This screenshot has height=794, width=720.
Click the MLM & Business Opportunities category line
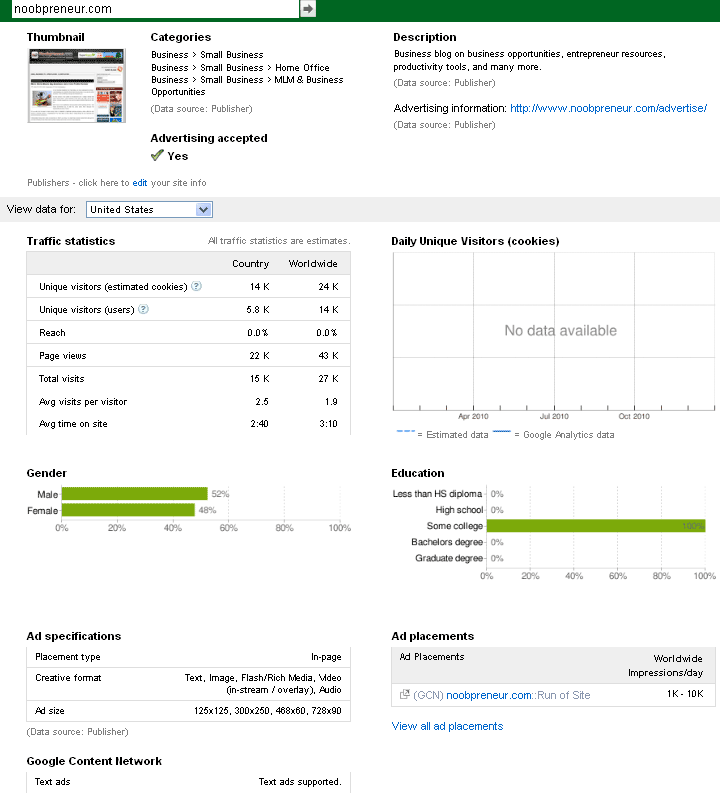(247, 86)
